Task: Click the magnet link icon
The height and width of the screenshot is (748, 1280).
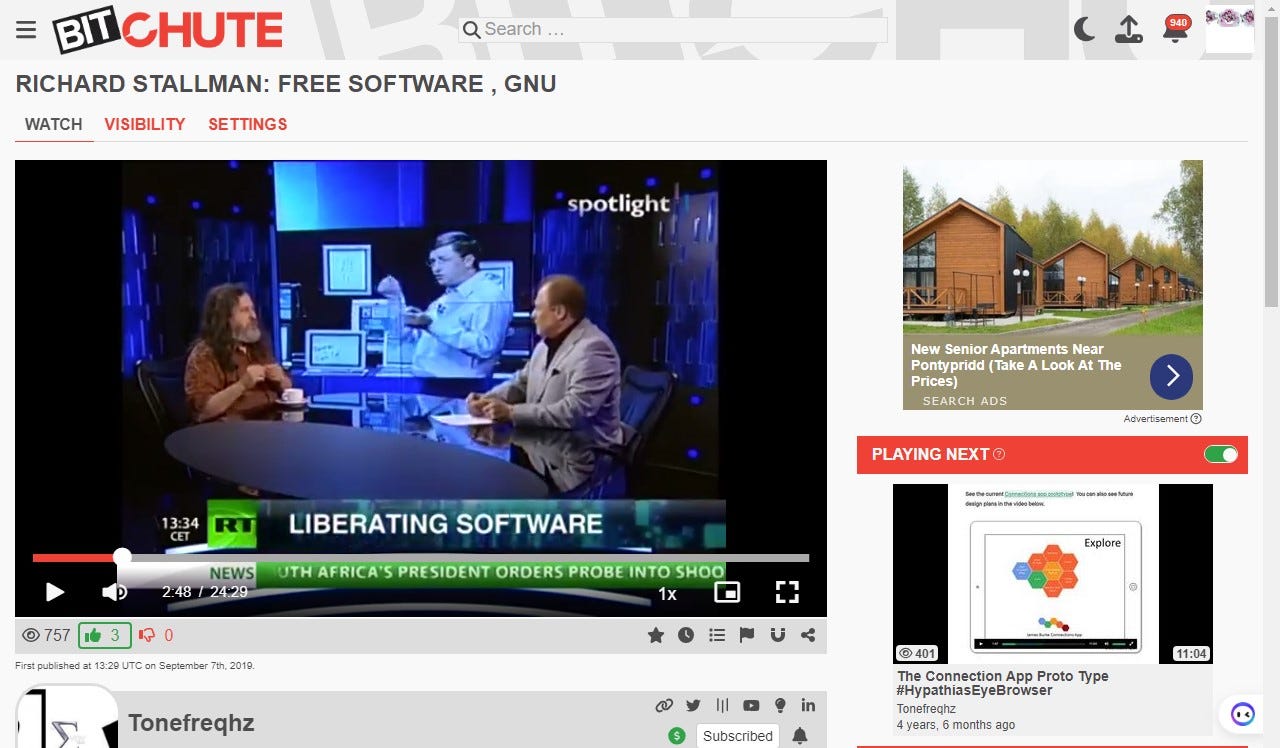Action: tap(777, 635)
